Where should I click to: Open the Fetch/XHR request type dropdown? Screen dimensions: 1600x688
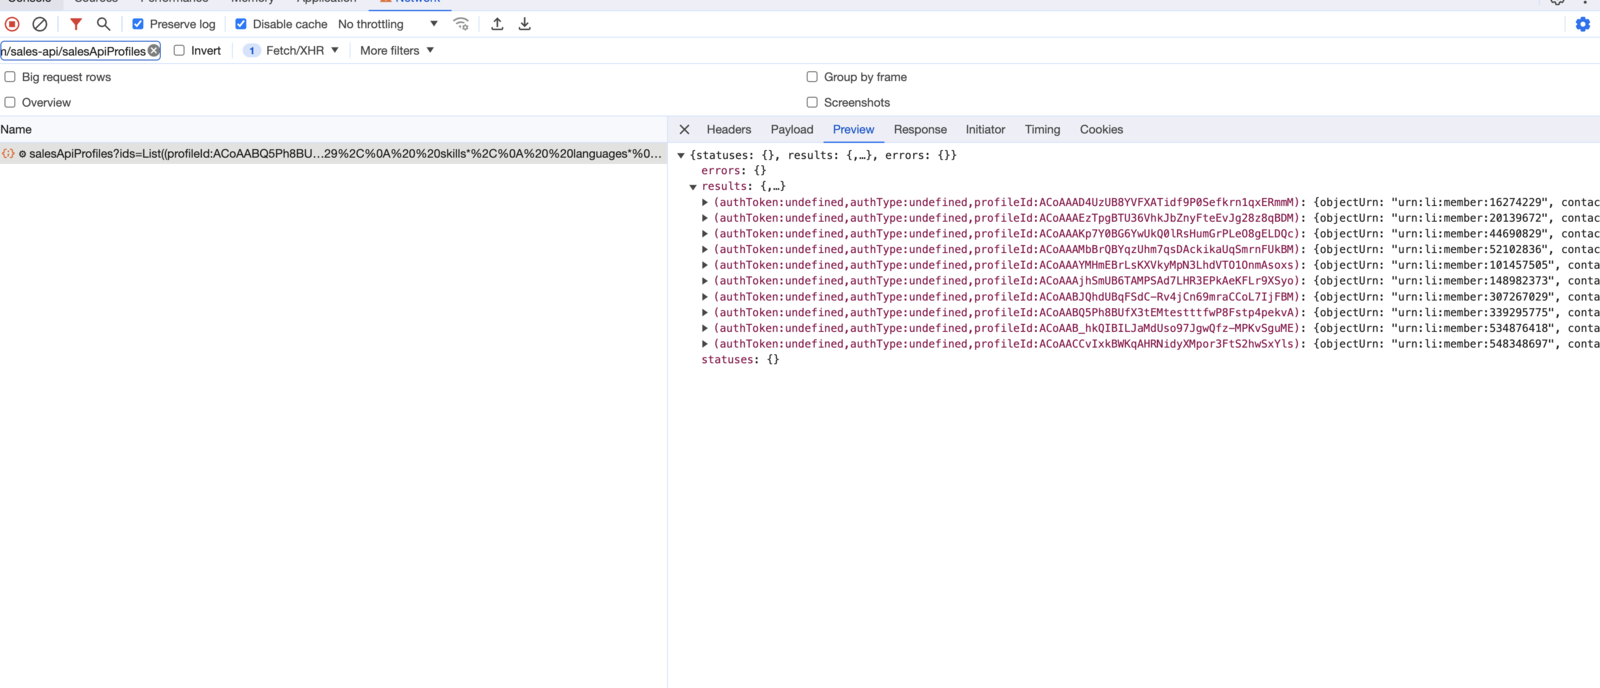(x=292, y=50)
